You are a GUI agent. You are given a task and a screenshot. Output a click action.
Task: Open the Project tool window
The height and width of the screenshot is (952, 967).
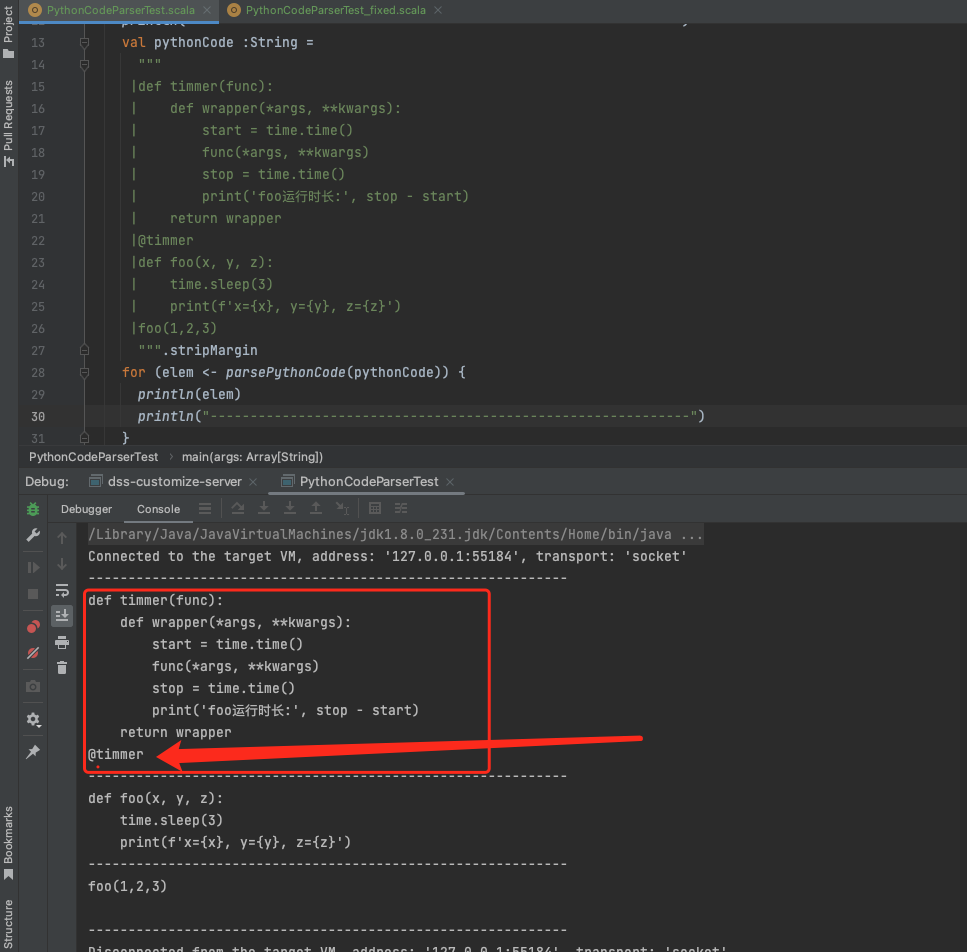[x=9, y=31]
